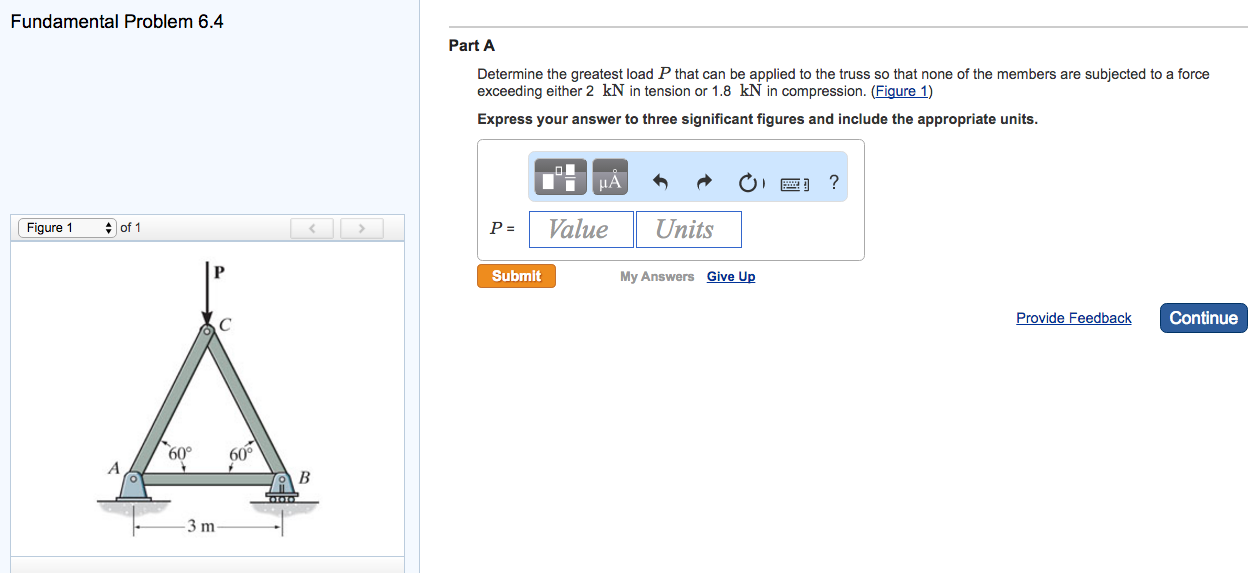This screenshot has height=573, width=1260.
Task: Open the Greek symbols and units palette
Action: pos(610,177)
